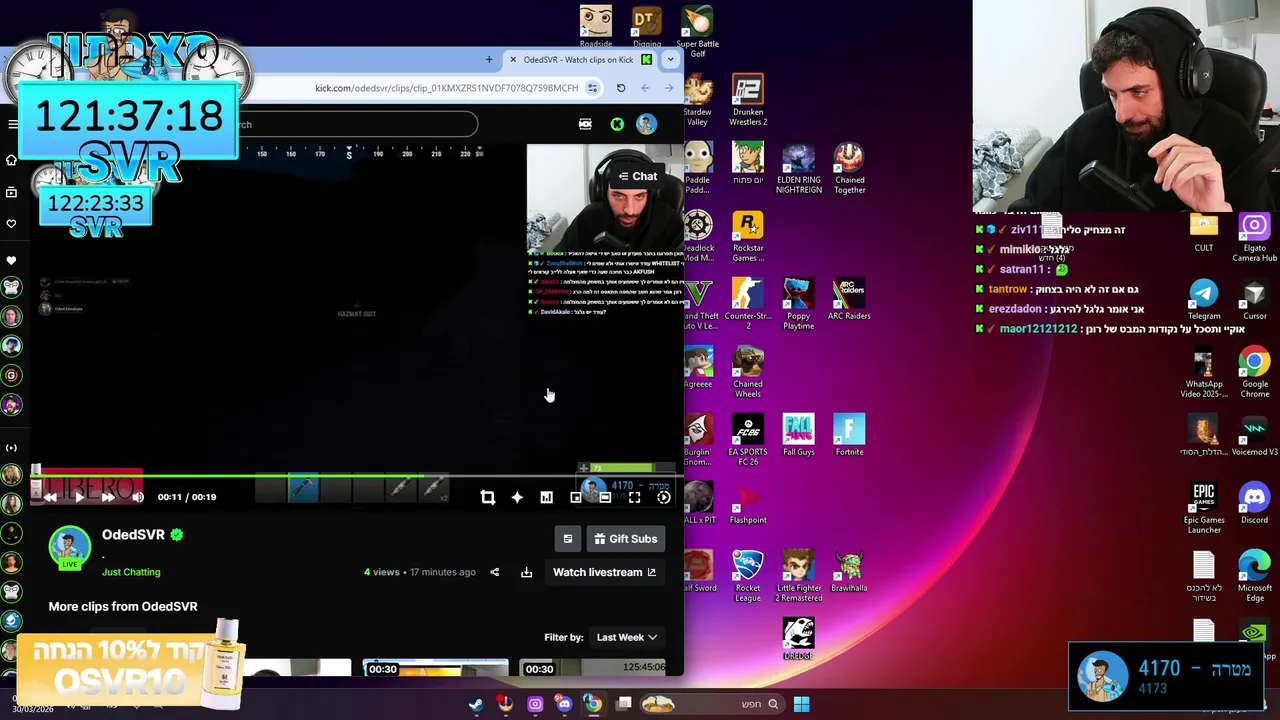The height and width of the screenshot is (720, 1280).
Task: Open the stats bars icon in the player
Action: 546,497
